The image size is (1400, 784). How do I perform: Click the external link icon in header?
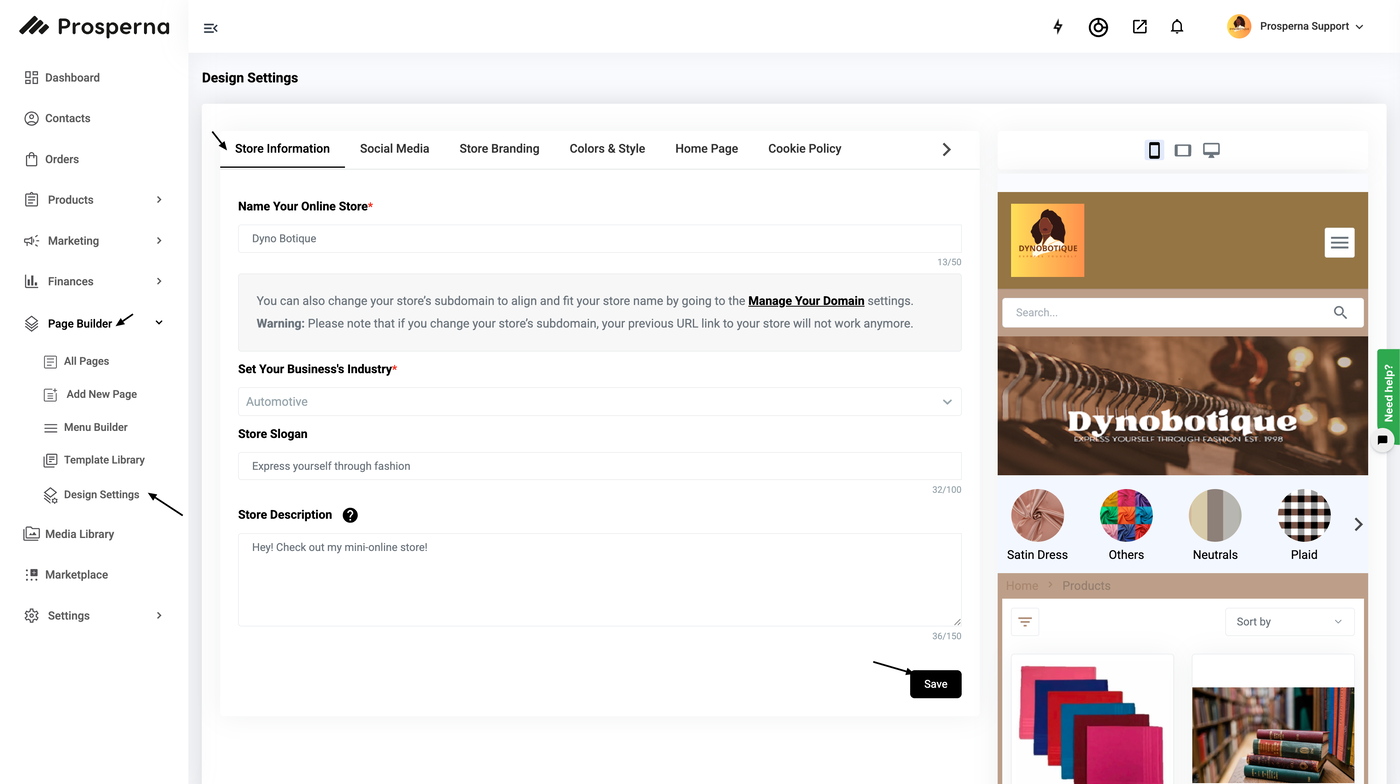1139,27
